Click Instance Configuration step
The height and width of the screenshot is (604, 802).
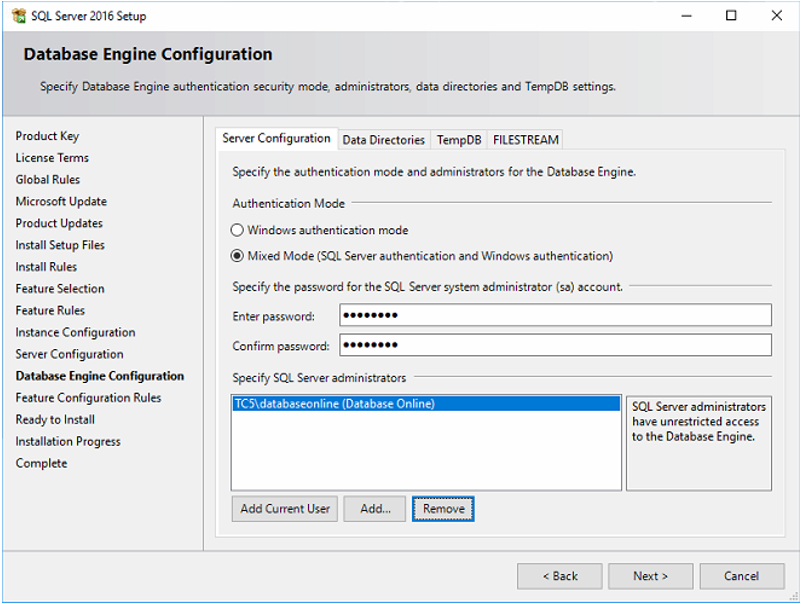coord(75,332)
